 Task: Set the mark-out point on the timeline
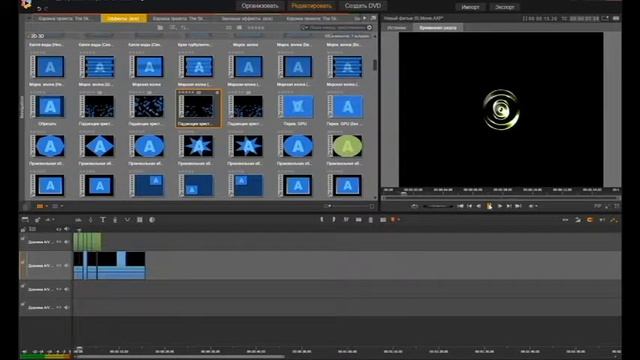334,220
